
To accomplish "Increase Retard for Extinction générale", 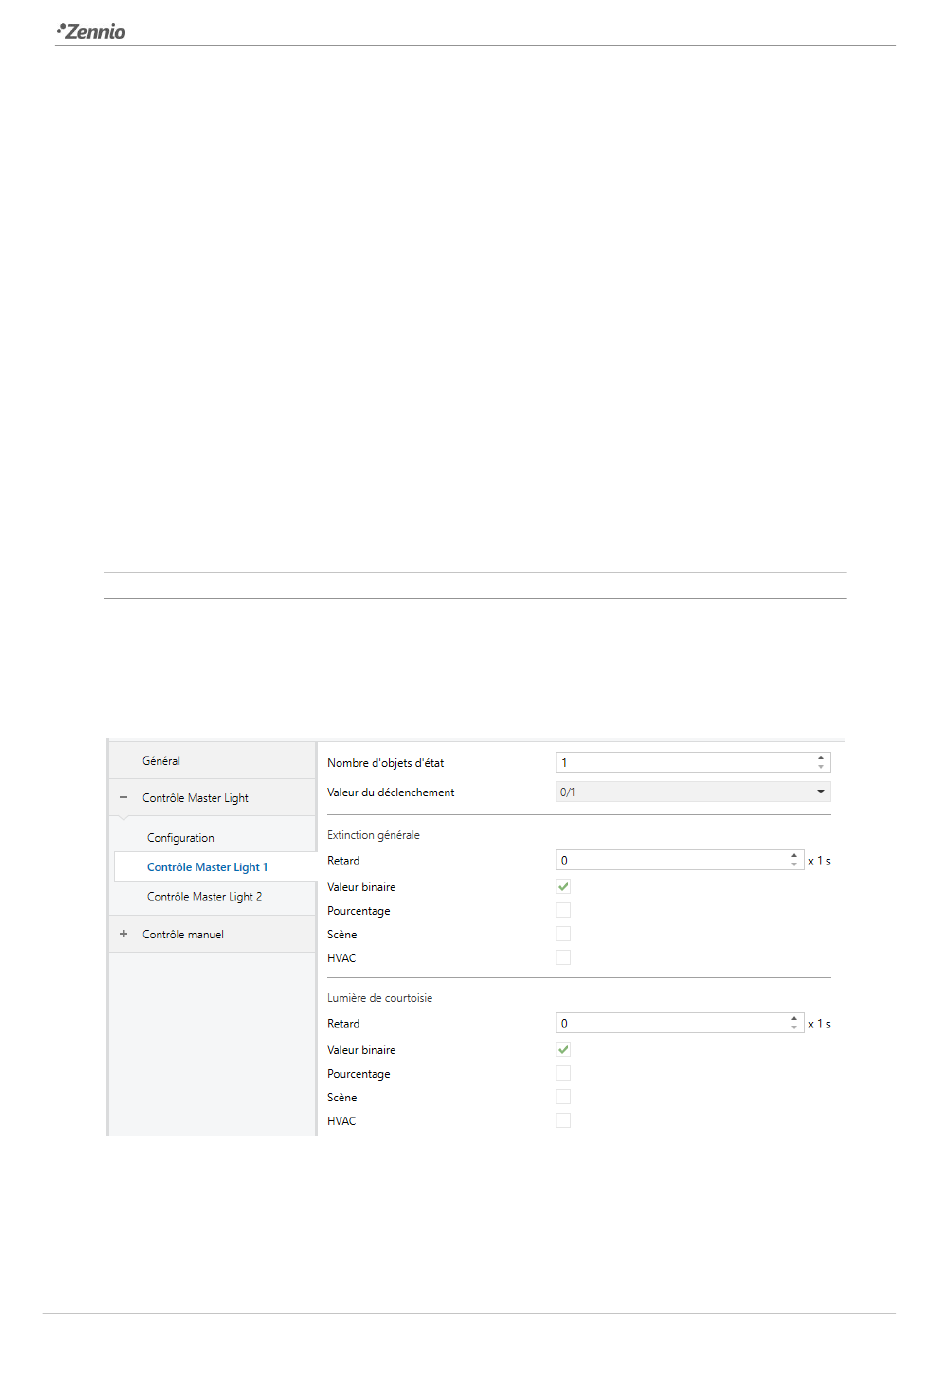I will point(794,855).
